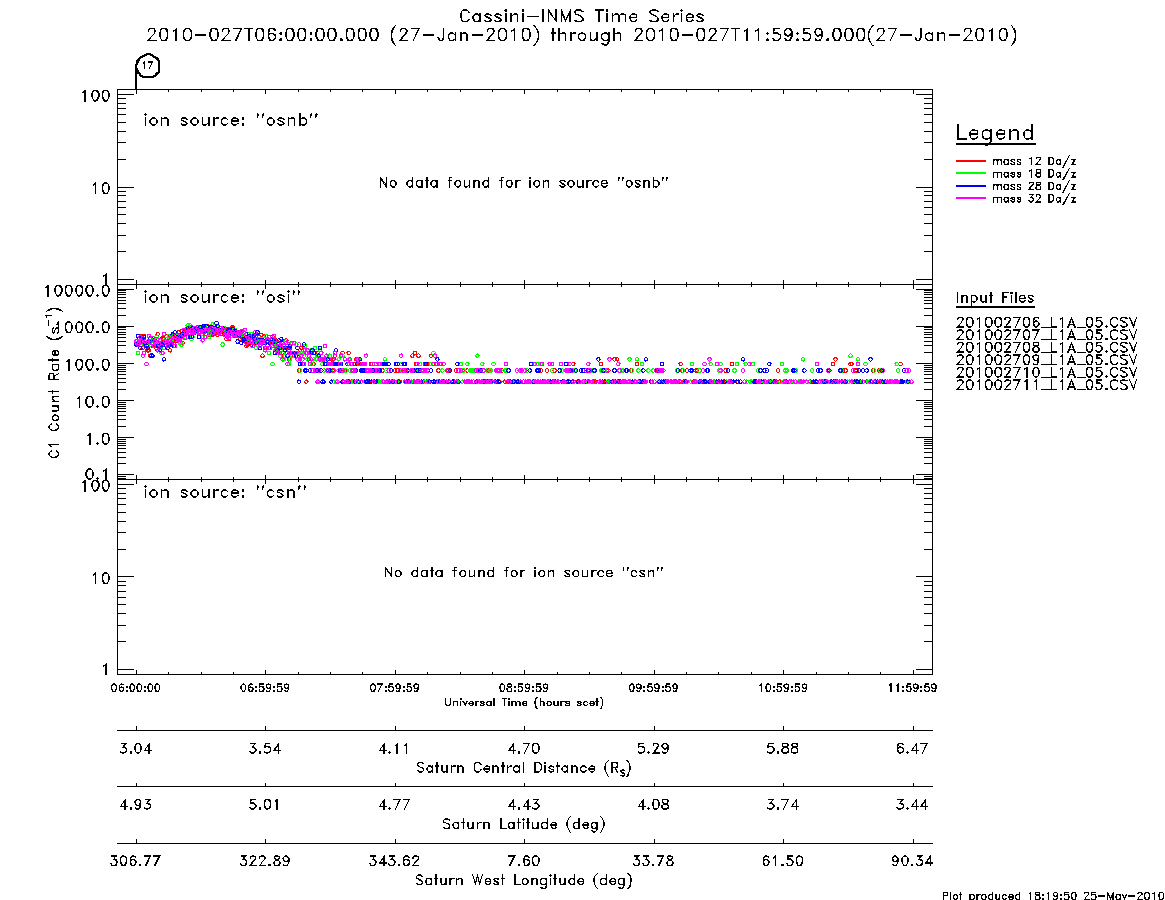Select input file 201002711_L1A_05.CSV
Viewport: 1165px width, 900px height.
click(x=1046, y=385)
